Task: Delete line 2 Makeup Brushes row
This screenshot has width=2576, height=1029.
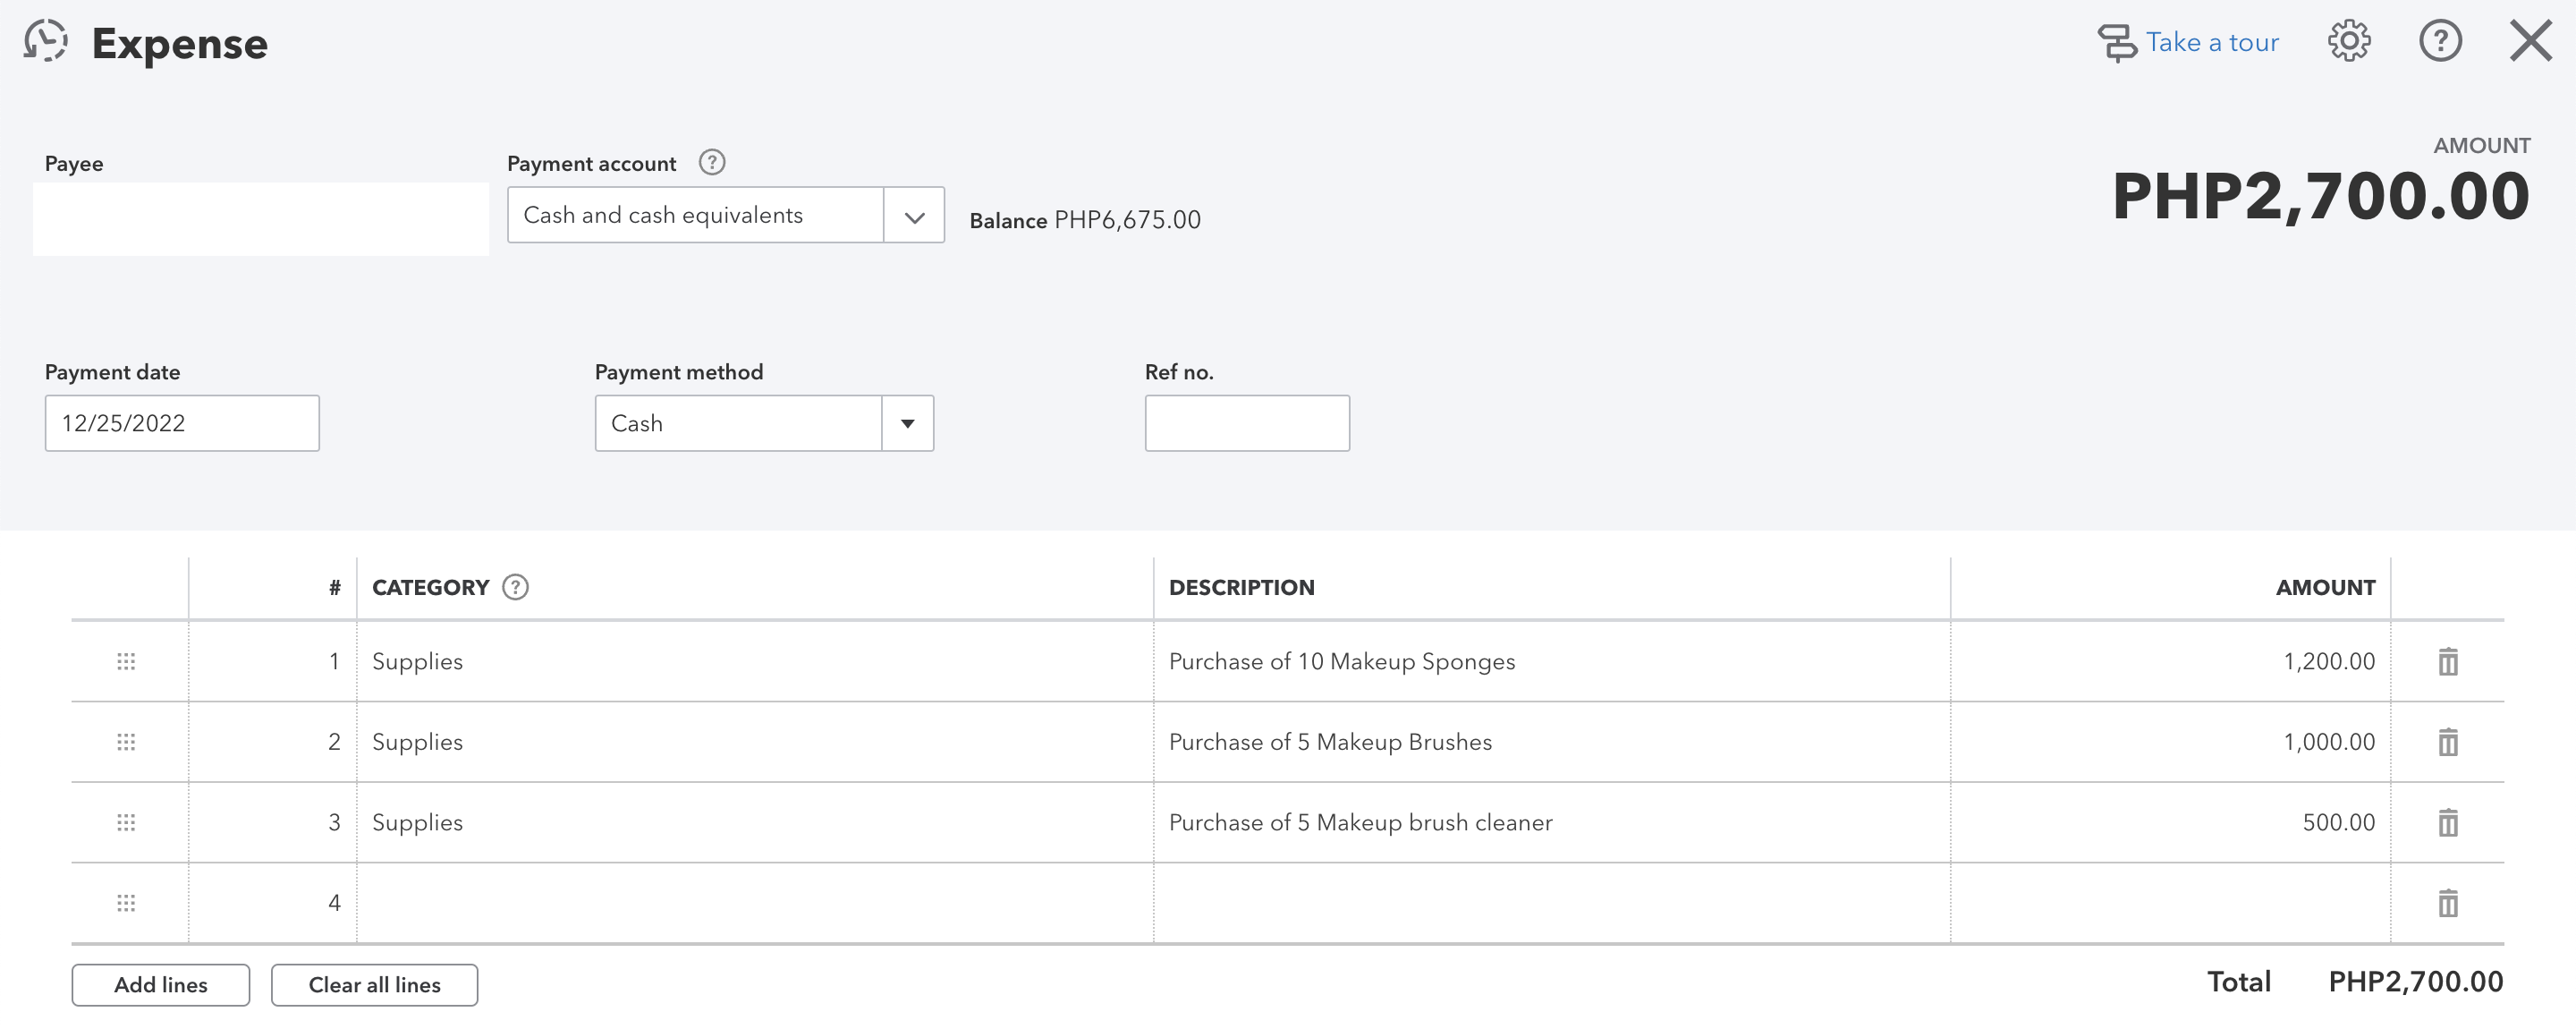Action: [x=2447, y=742]
